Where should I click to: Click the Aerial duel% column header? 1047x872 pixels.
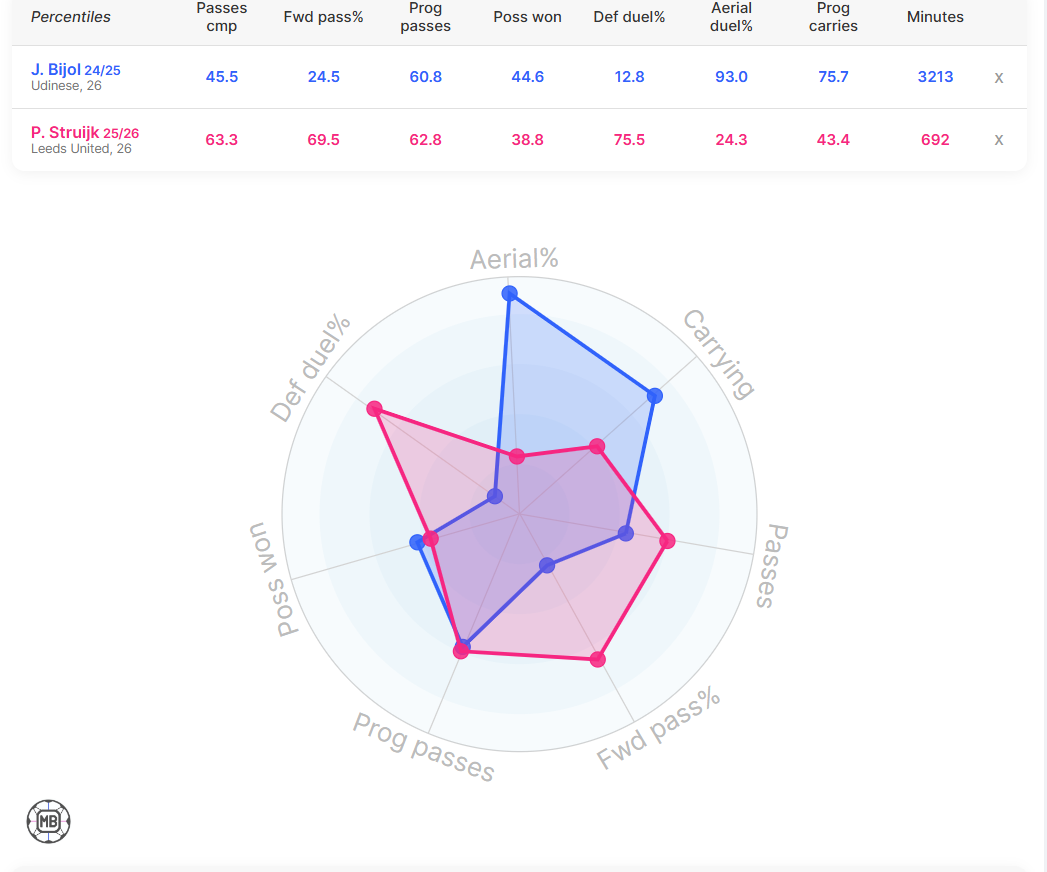pos(731,17)
